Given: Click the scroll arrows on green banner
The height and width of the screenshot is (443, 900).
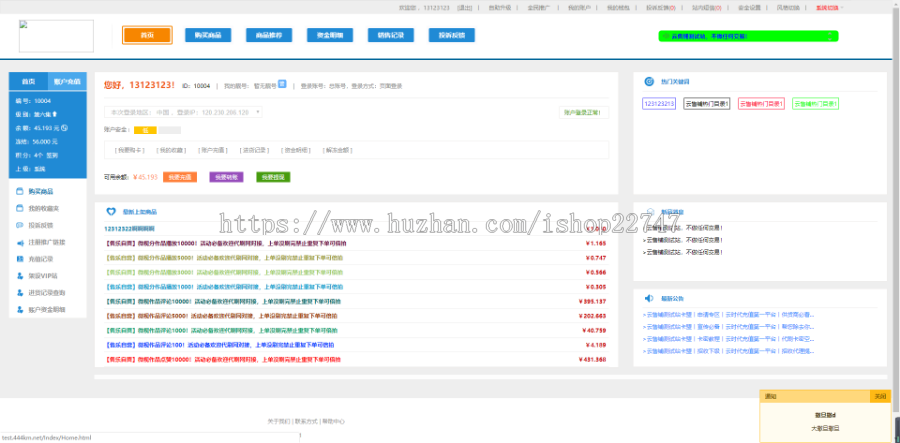Looking at the screenshot, I should point(830,36).
